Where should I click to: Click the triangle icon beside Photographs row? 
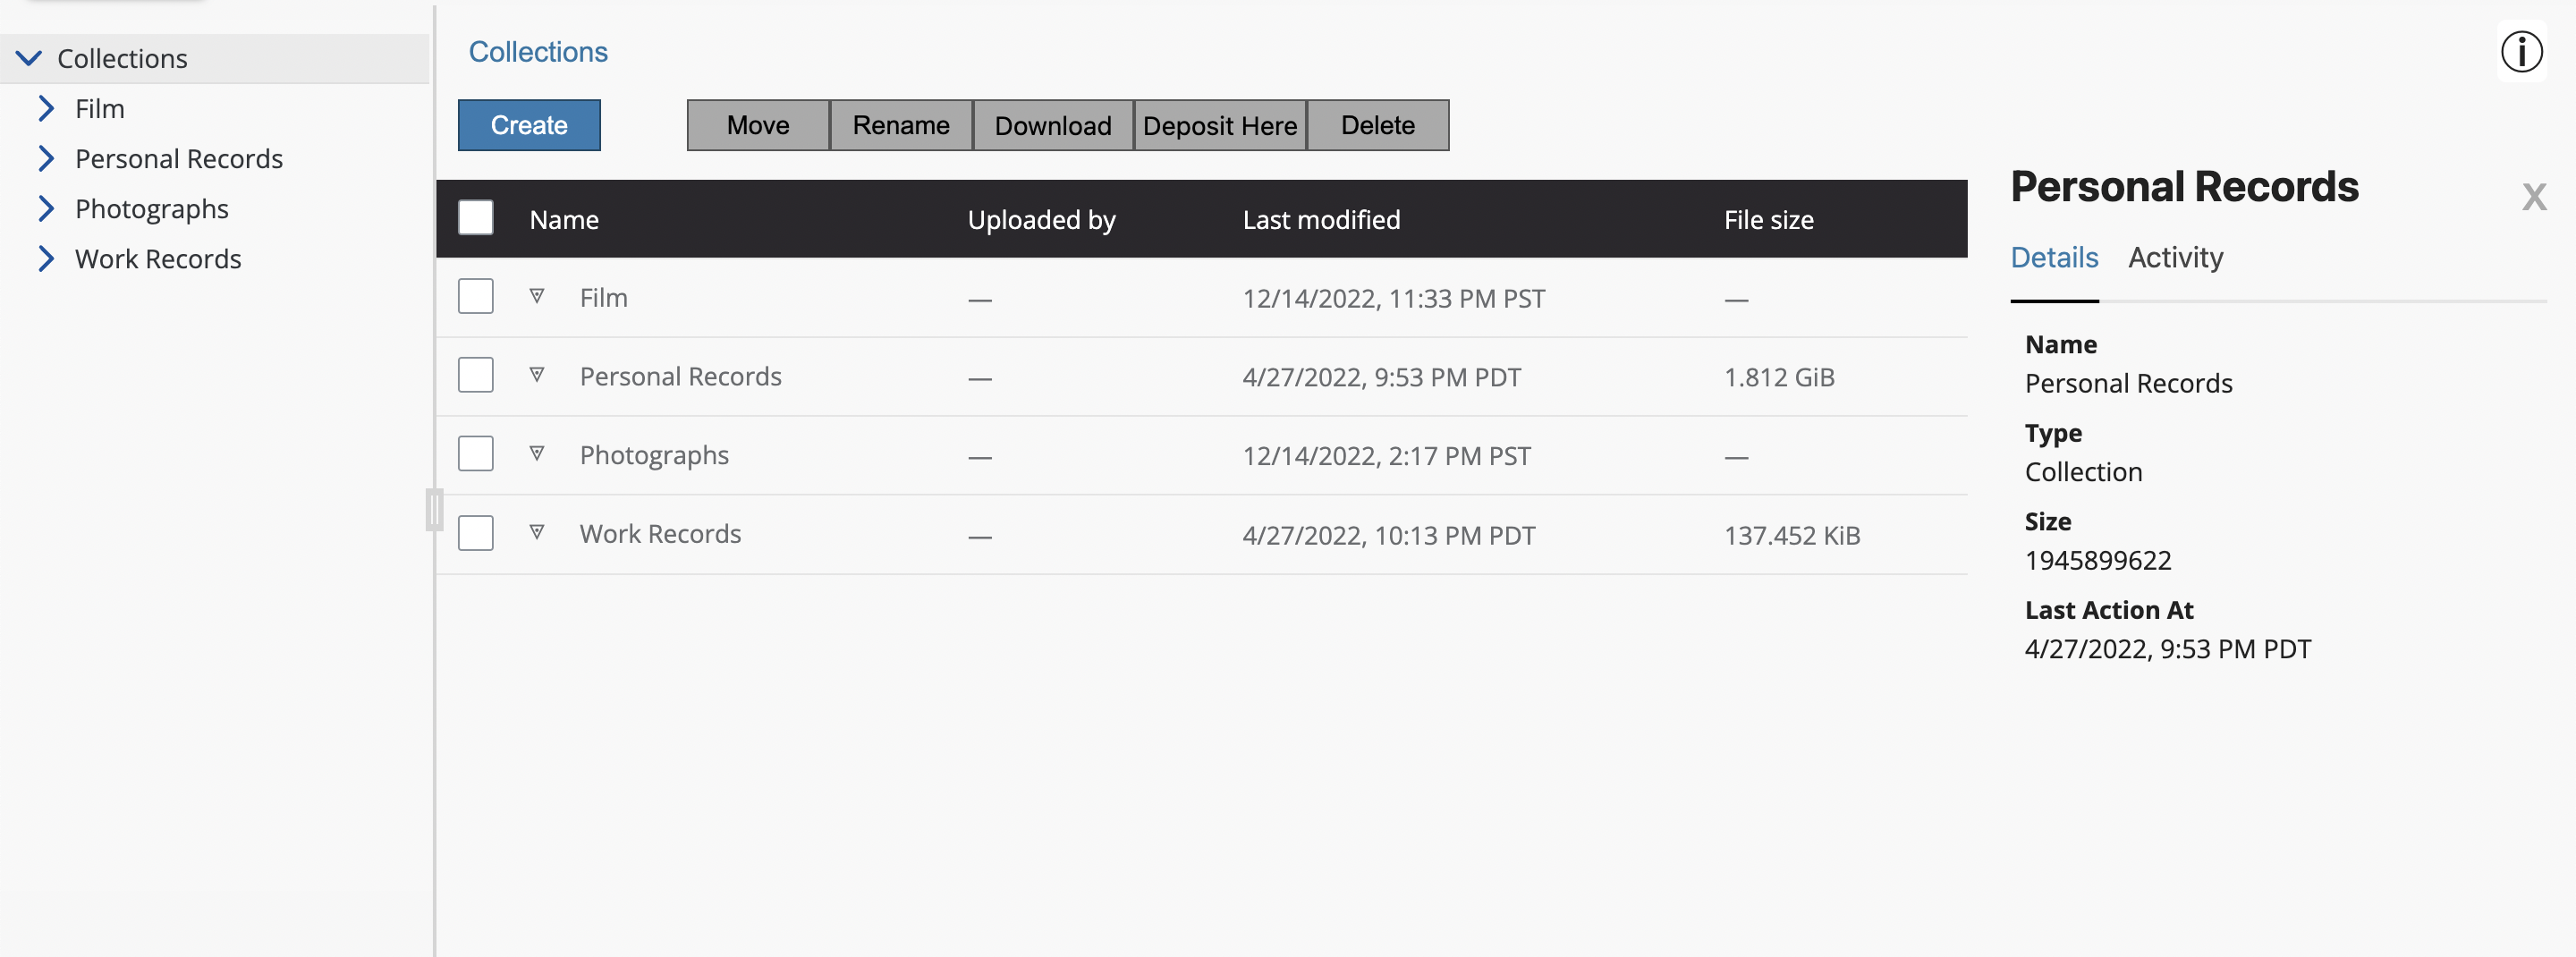pos(537,455)
